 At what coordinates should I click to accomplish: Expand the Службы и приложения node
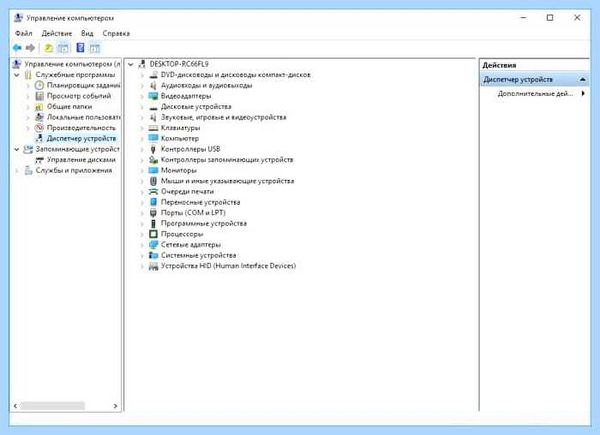17,171
